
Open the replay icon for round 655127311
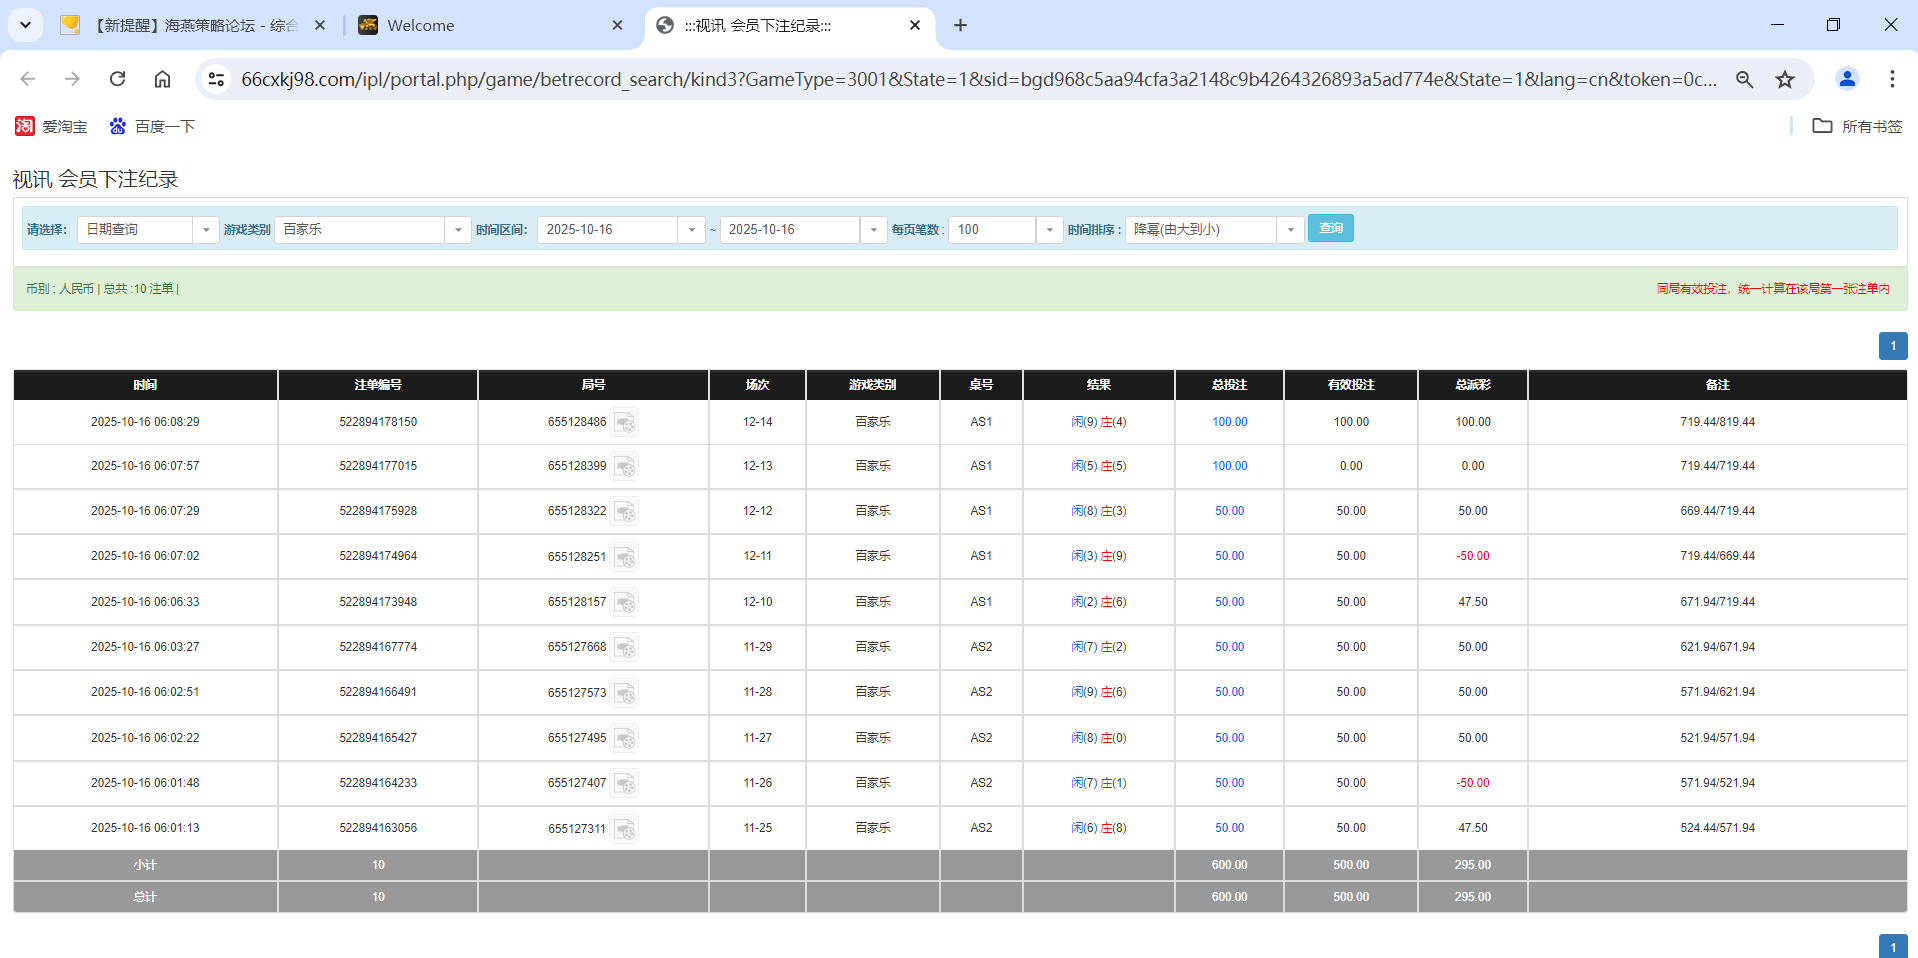point(625,828)
